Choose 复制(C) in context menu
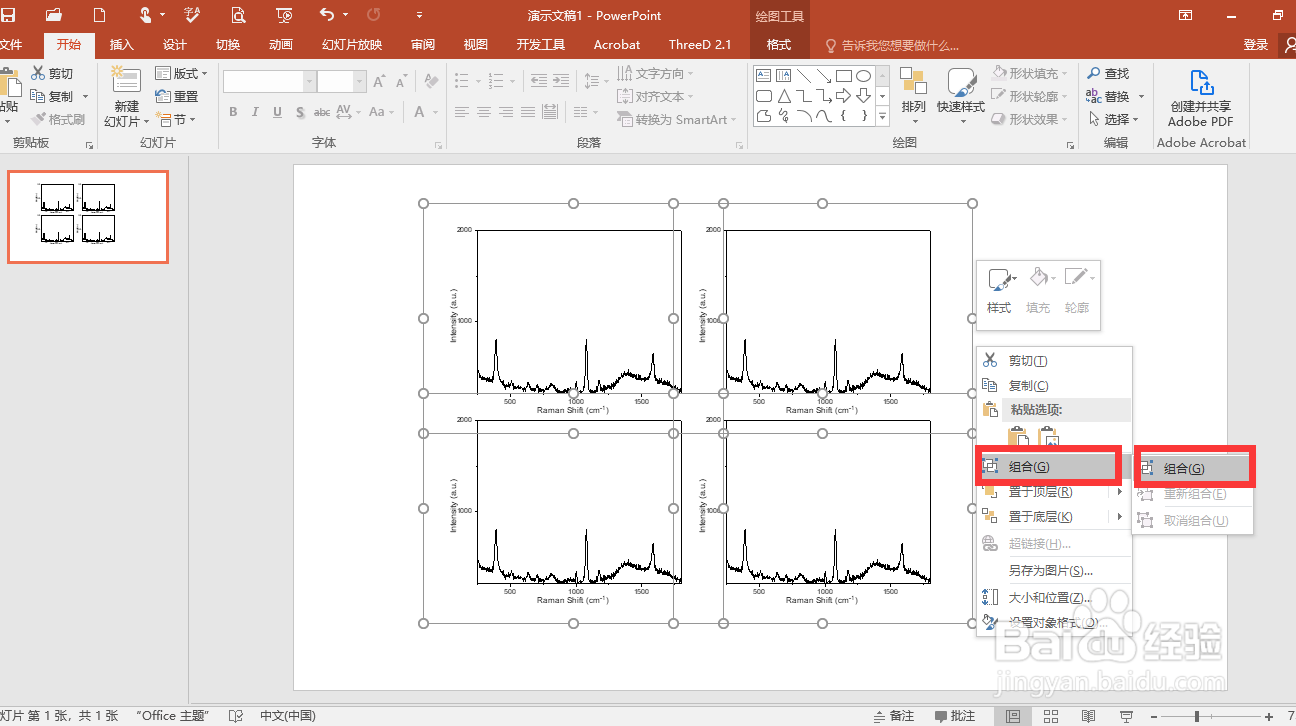This screenshot has width=1296, height=726. pos(1054,386)
